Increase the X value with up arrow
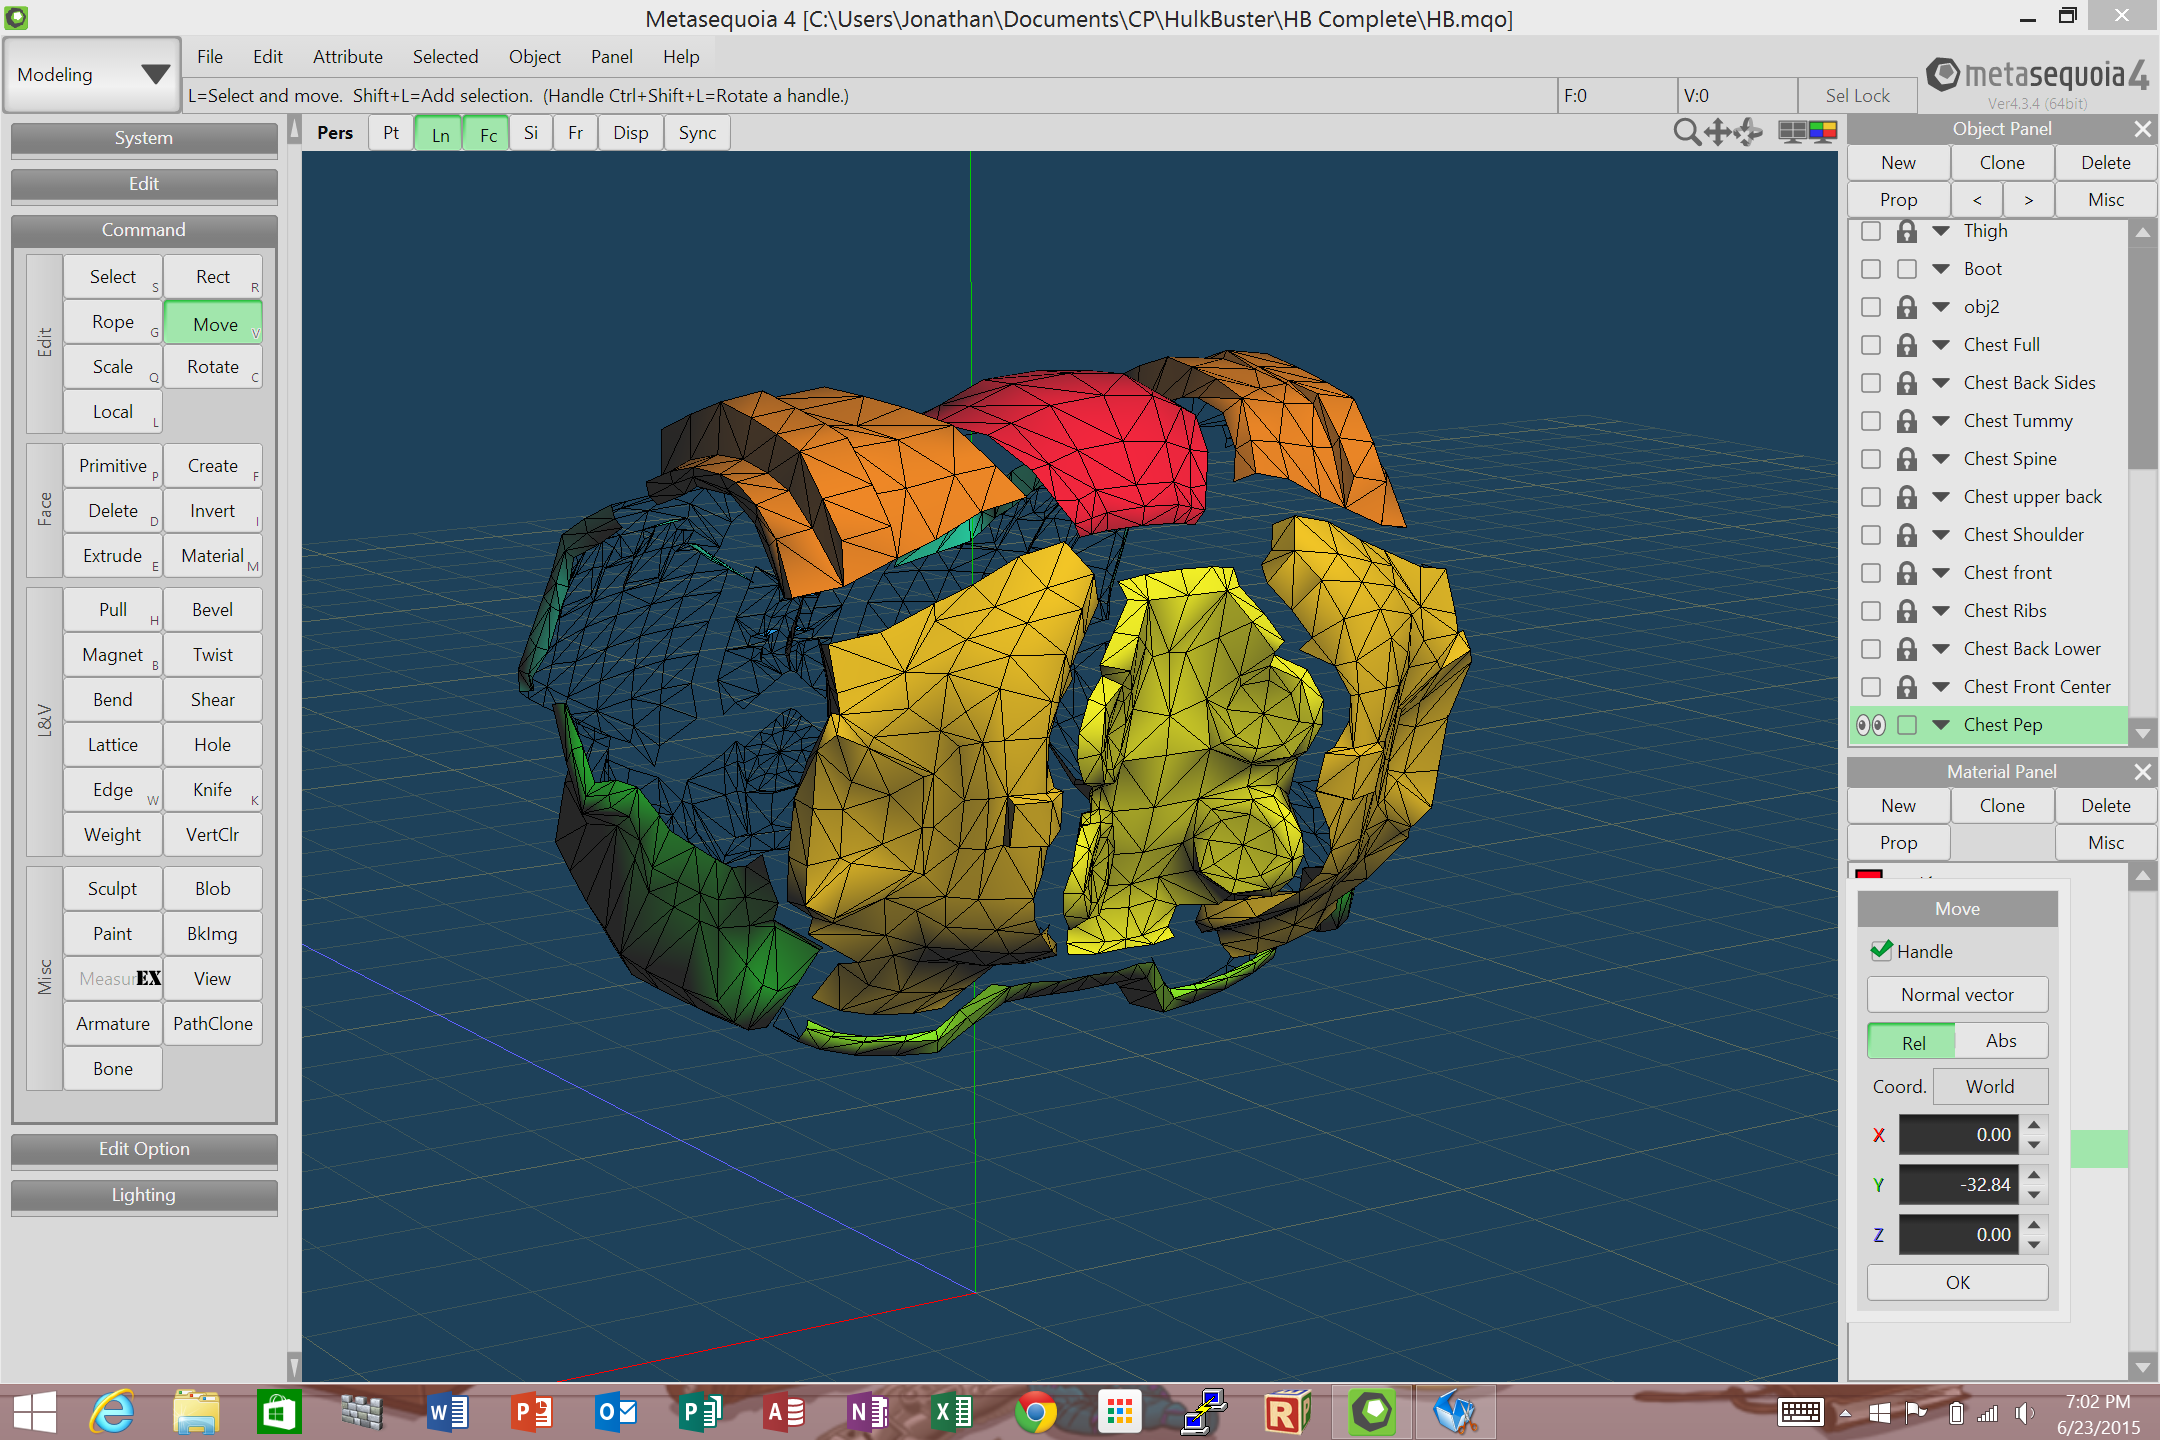This screenshot has height=1440, width=2160. 2034,1125
